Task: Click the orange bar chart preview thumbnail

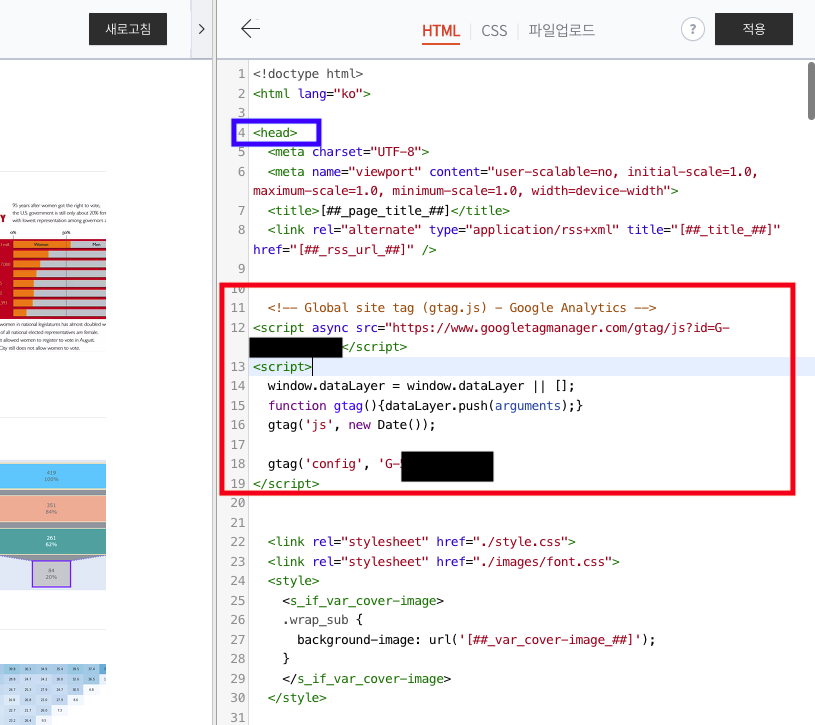Action: coord(53,276)
